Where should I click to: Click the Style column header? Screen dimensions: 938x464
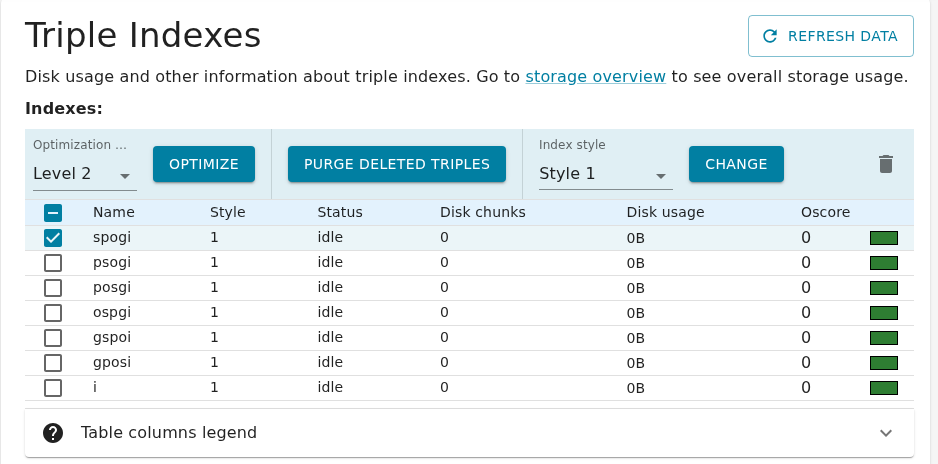click(227, 212)
